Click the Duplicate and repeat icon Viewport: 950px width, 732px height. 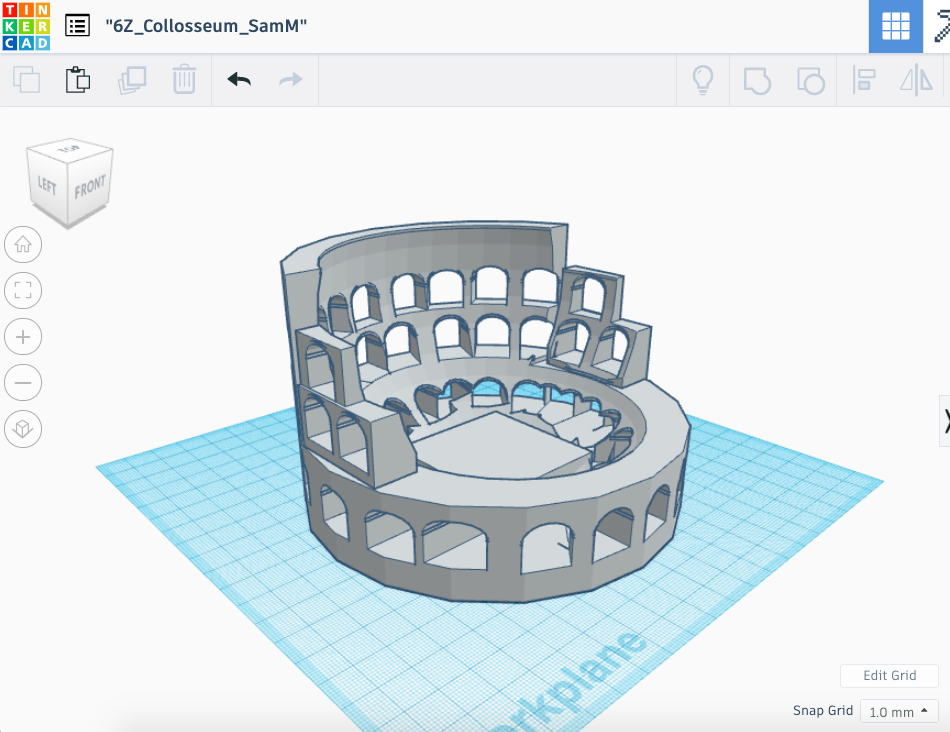coord(131,80)
